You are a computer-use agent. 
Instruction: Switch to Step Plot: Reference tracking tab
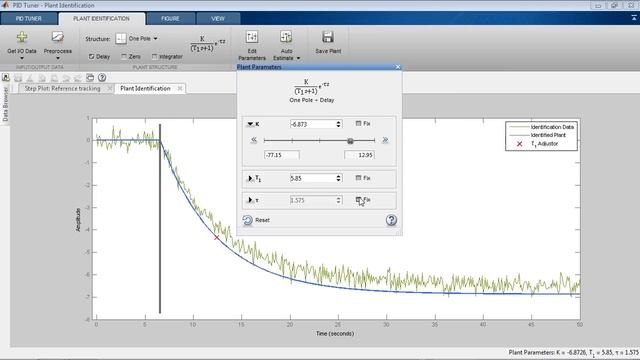tap(62, 88)
